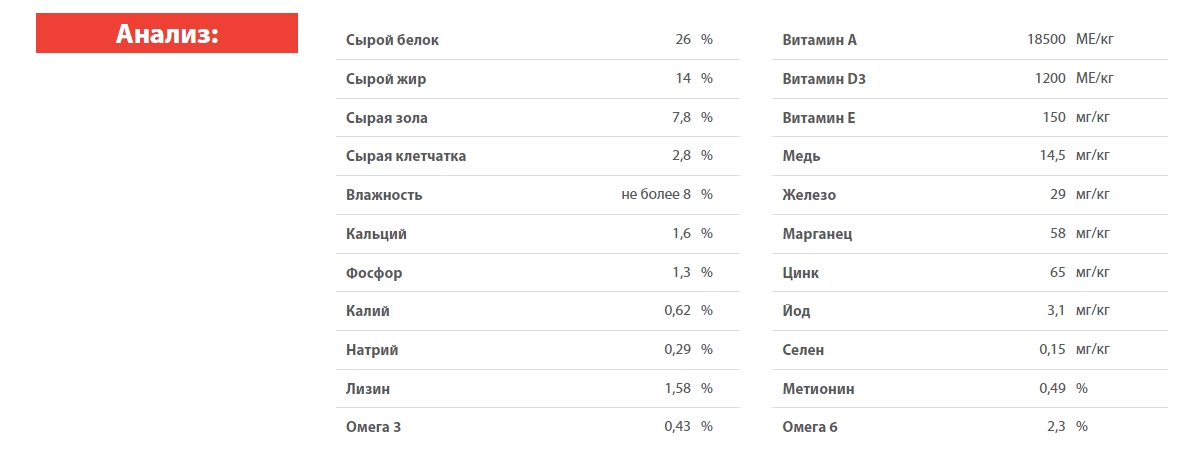Click the Сырой жир label
1190x471 pixels.
[x=379, y=79]
